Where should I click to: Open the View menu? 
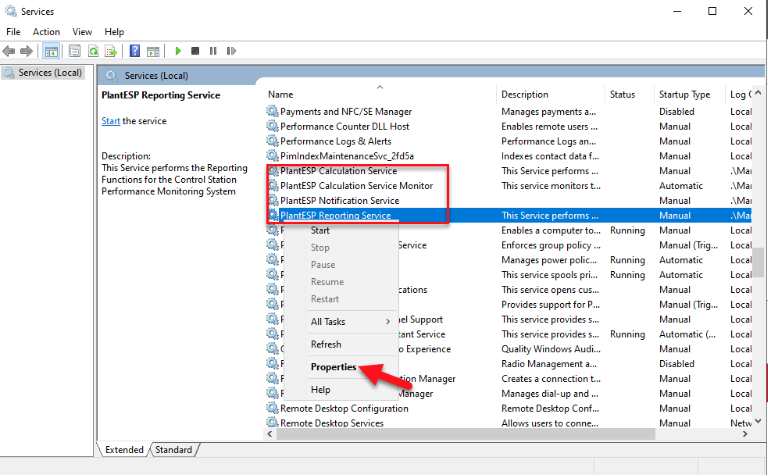click(x=82, y=32)
